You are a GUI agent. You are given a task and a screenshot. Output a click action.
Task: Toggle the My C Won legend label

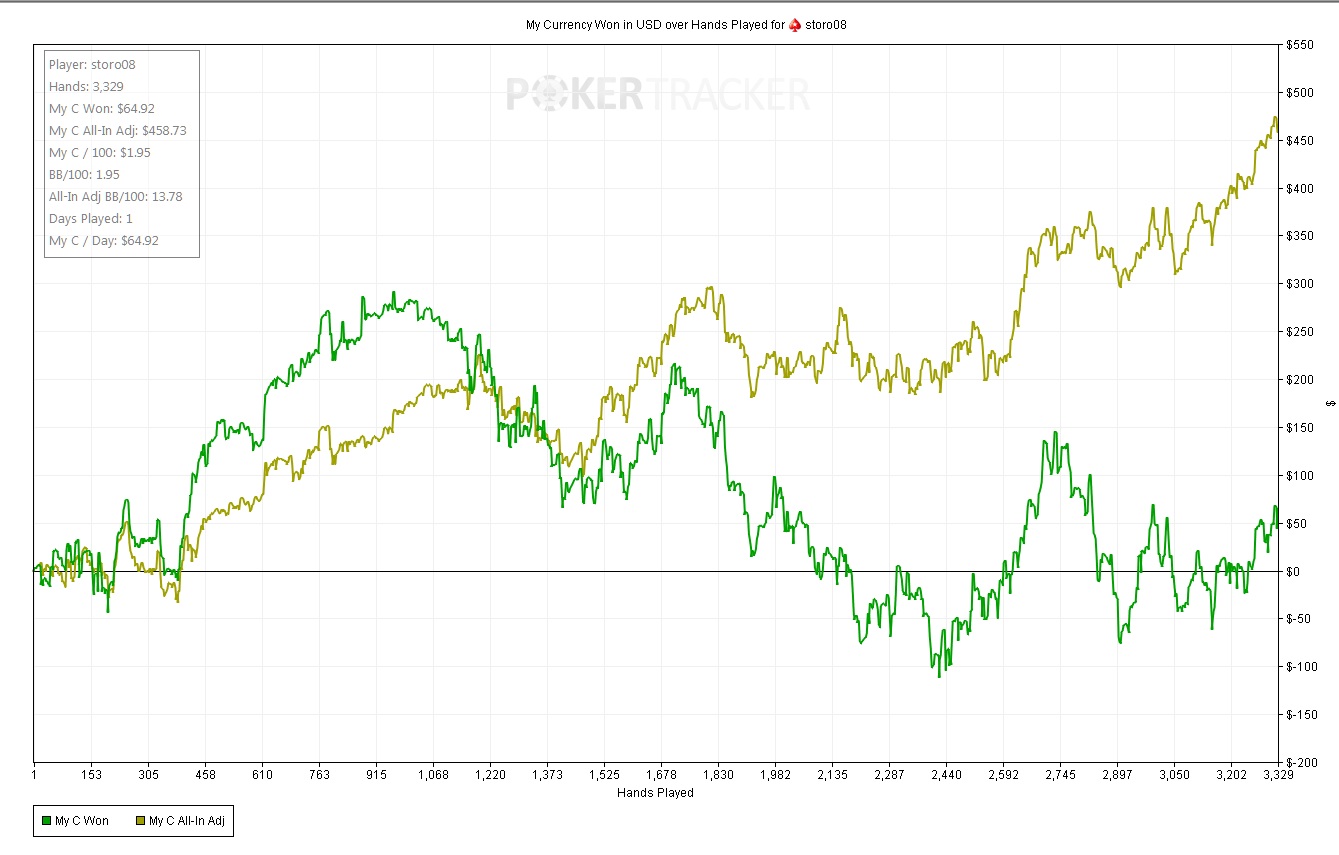pos(80,821)
